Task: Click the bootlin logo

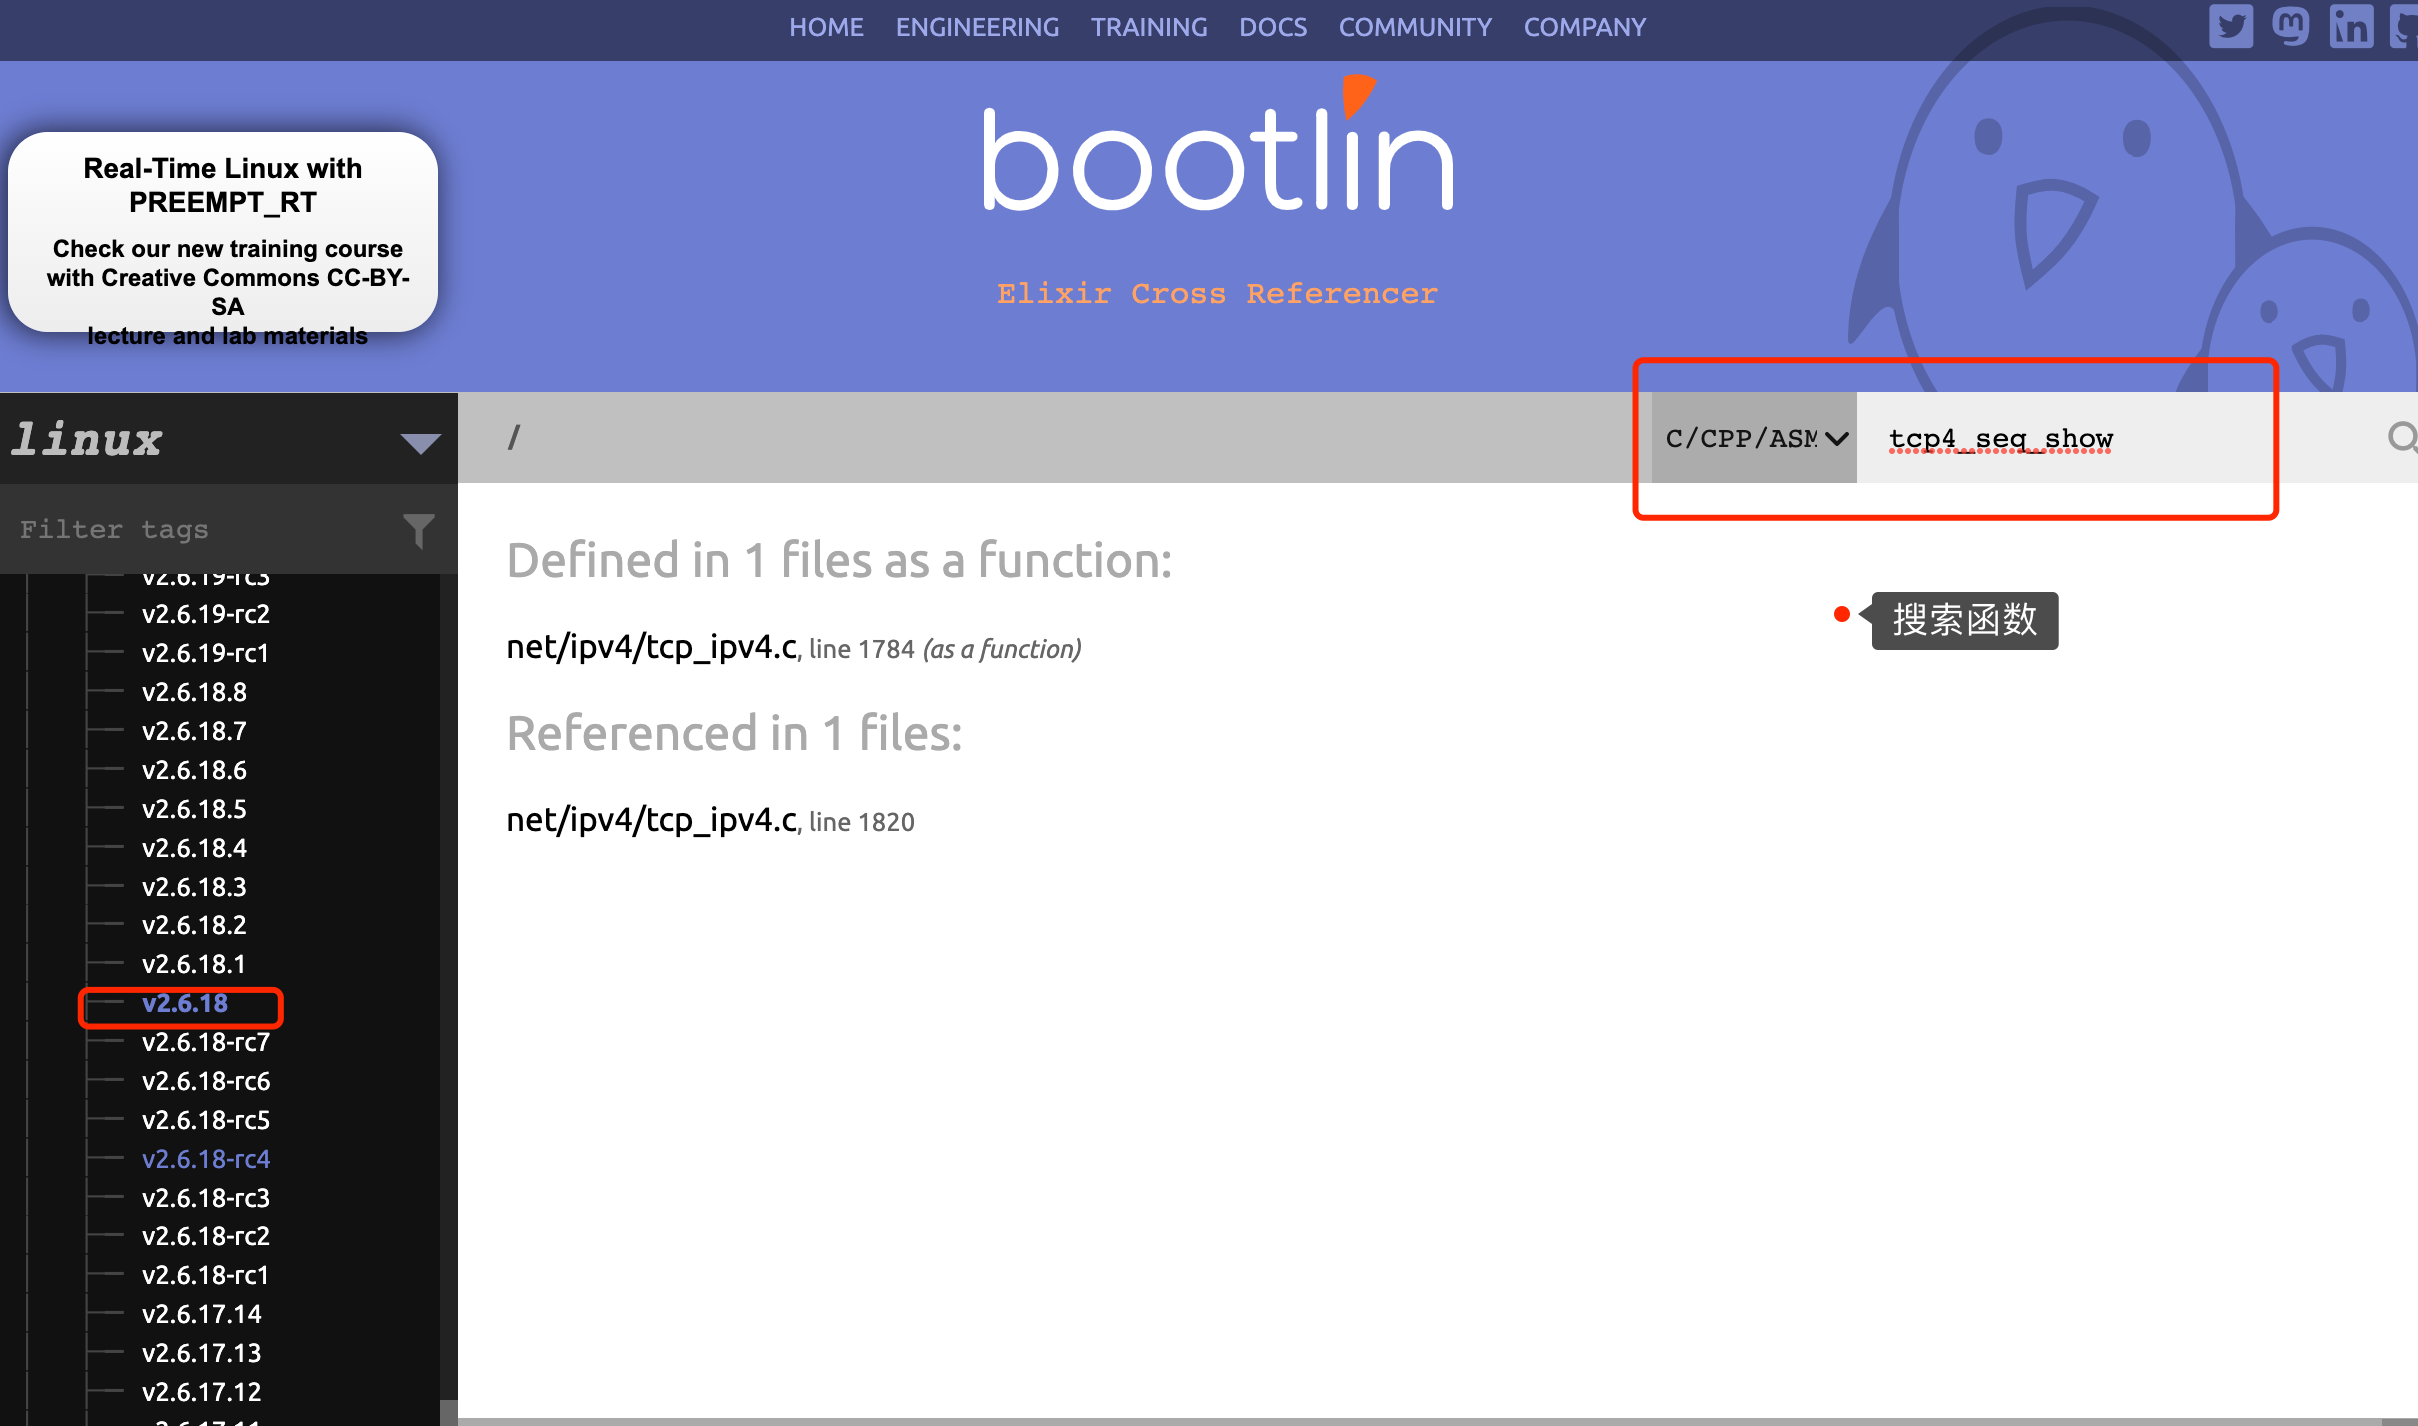Action: click(x=1217, y=150)
